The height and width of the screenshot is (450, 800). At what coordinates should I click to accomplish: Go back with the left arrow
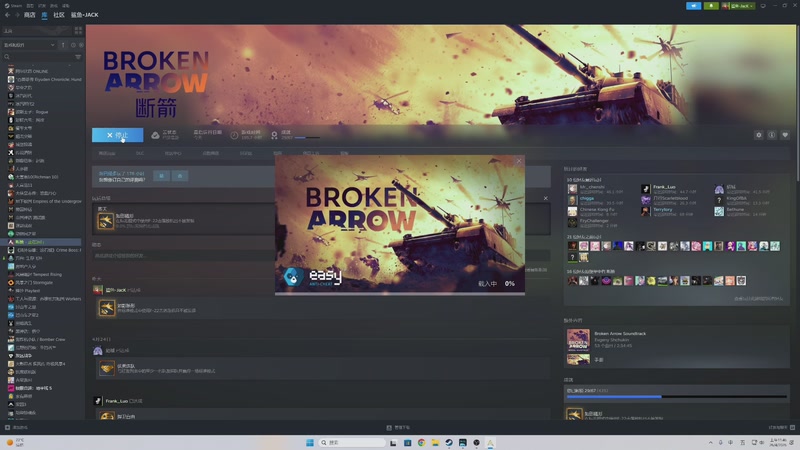pyautogui.click(x=7, y=15)
